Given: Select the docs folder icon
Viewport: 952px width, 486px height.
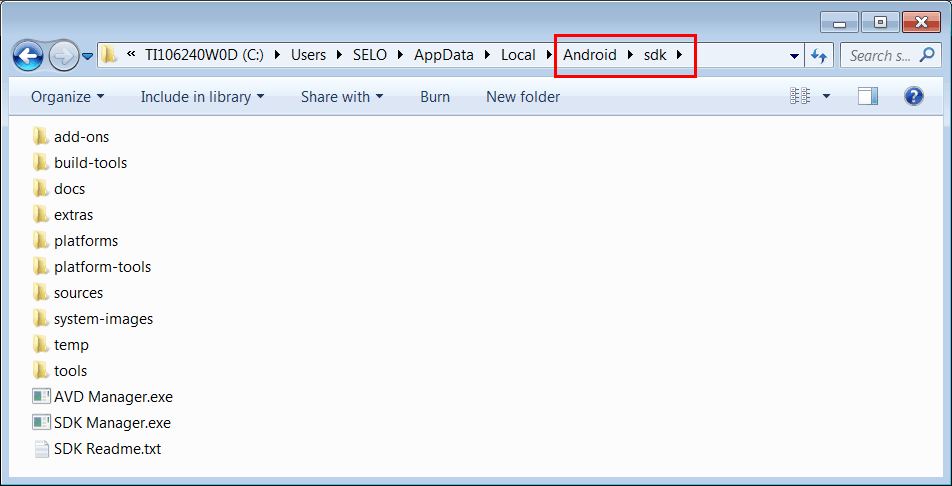Looking at the screenshot, I should click(40, 188).
